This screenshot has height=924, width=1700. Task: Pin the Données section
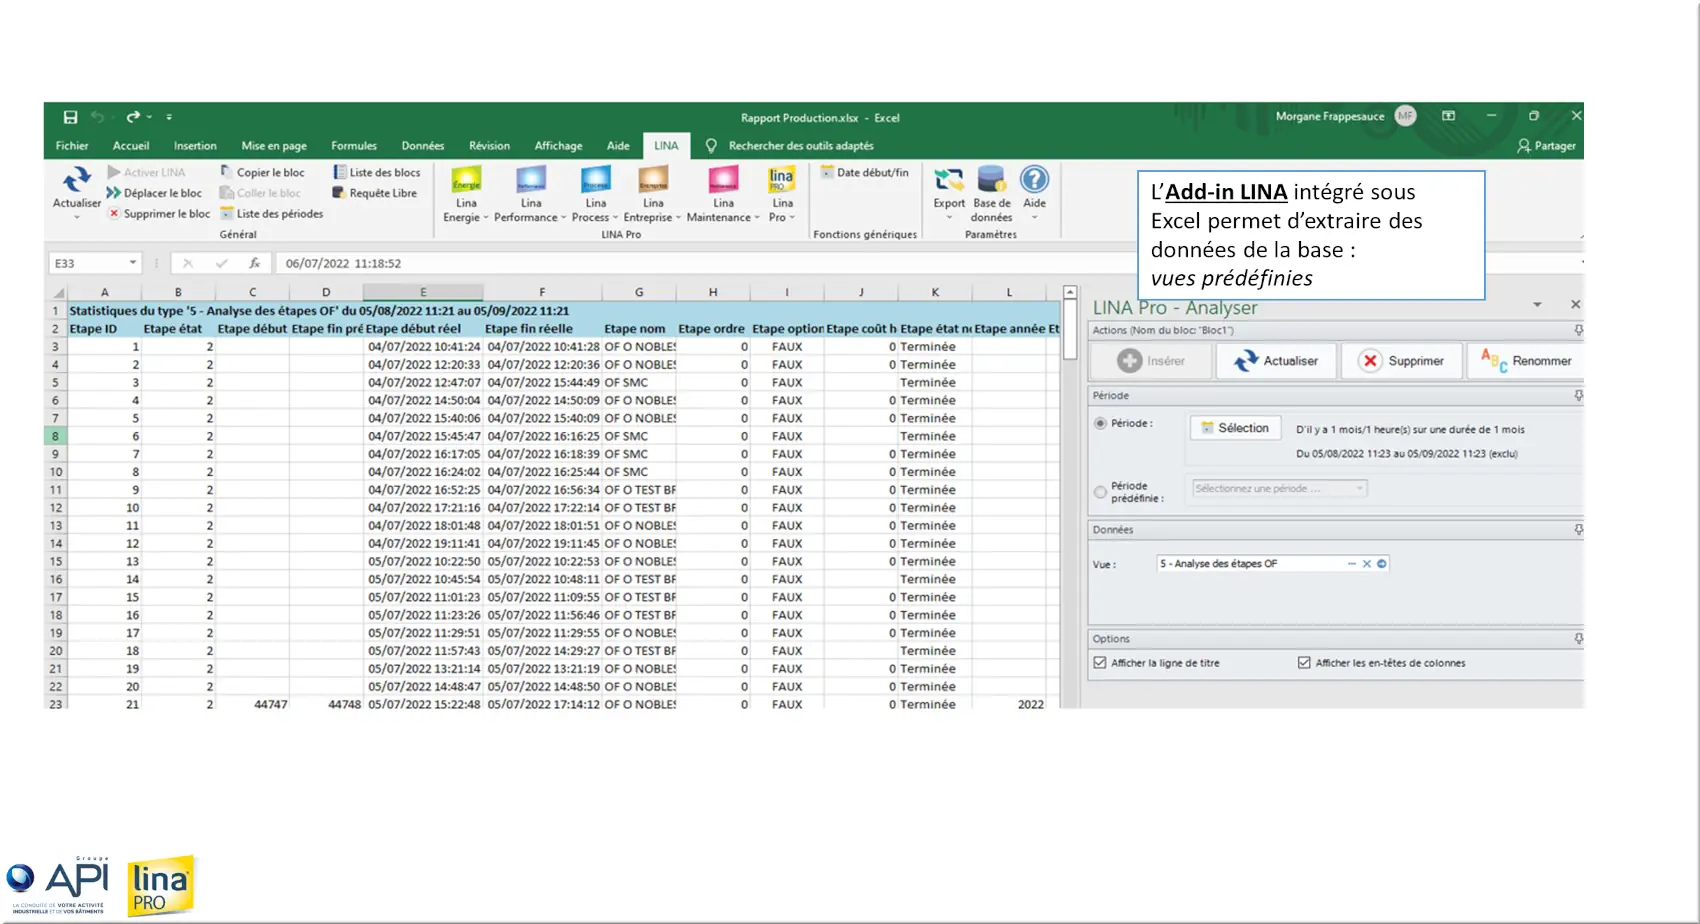(x=1578, y=530)
